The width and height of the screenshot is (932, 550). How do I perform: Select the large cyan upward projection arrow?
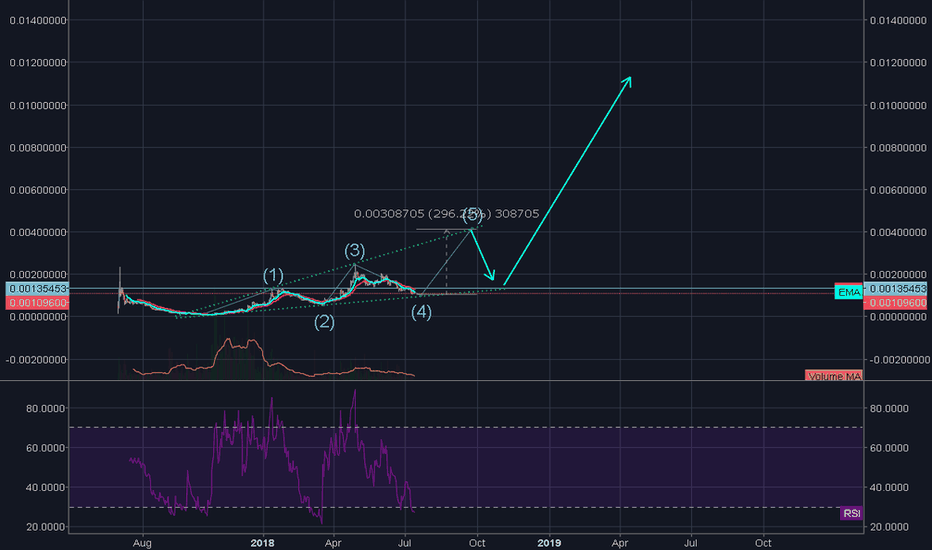pyautogui.click(x=568, y=181)
